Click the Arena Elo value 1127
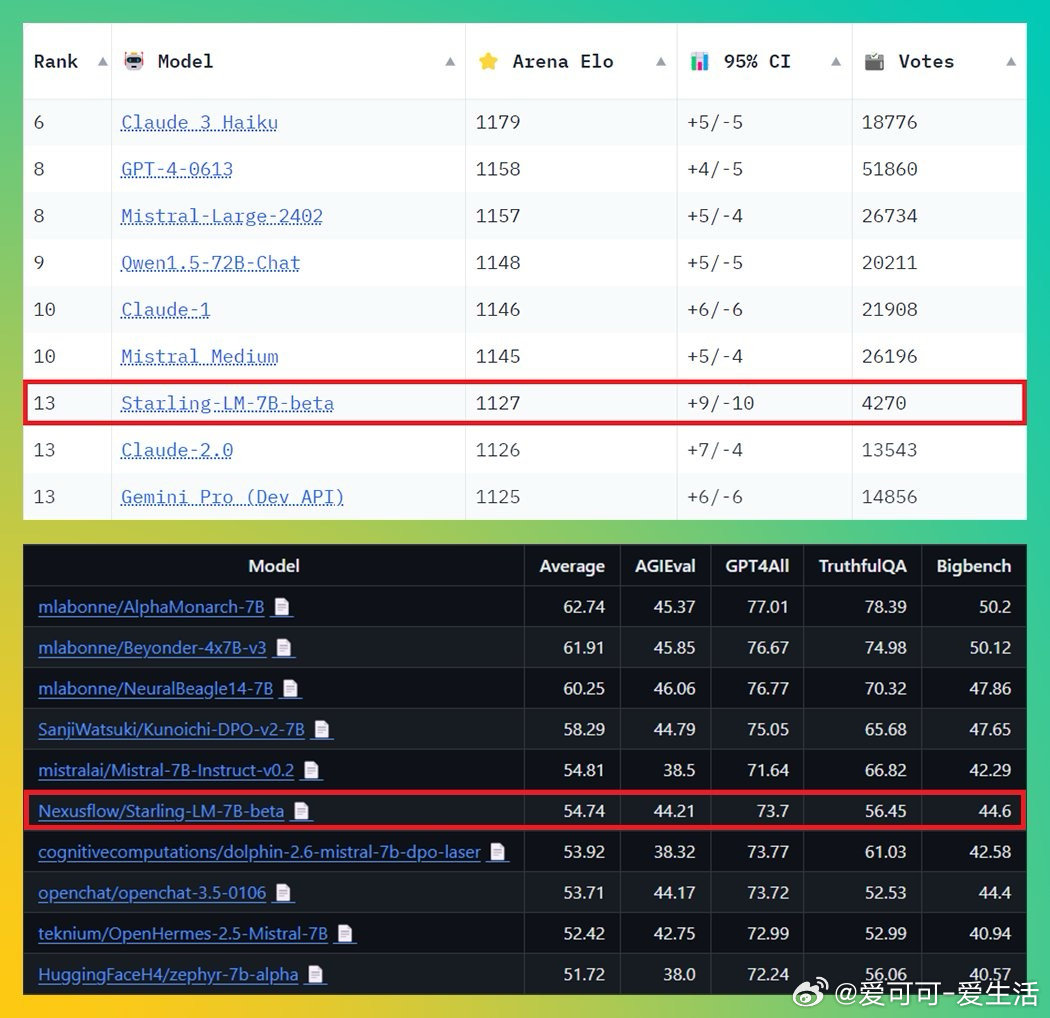The image size is (1050, 1018). (x=498, y=403)
